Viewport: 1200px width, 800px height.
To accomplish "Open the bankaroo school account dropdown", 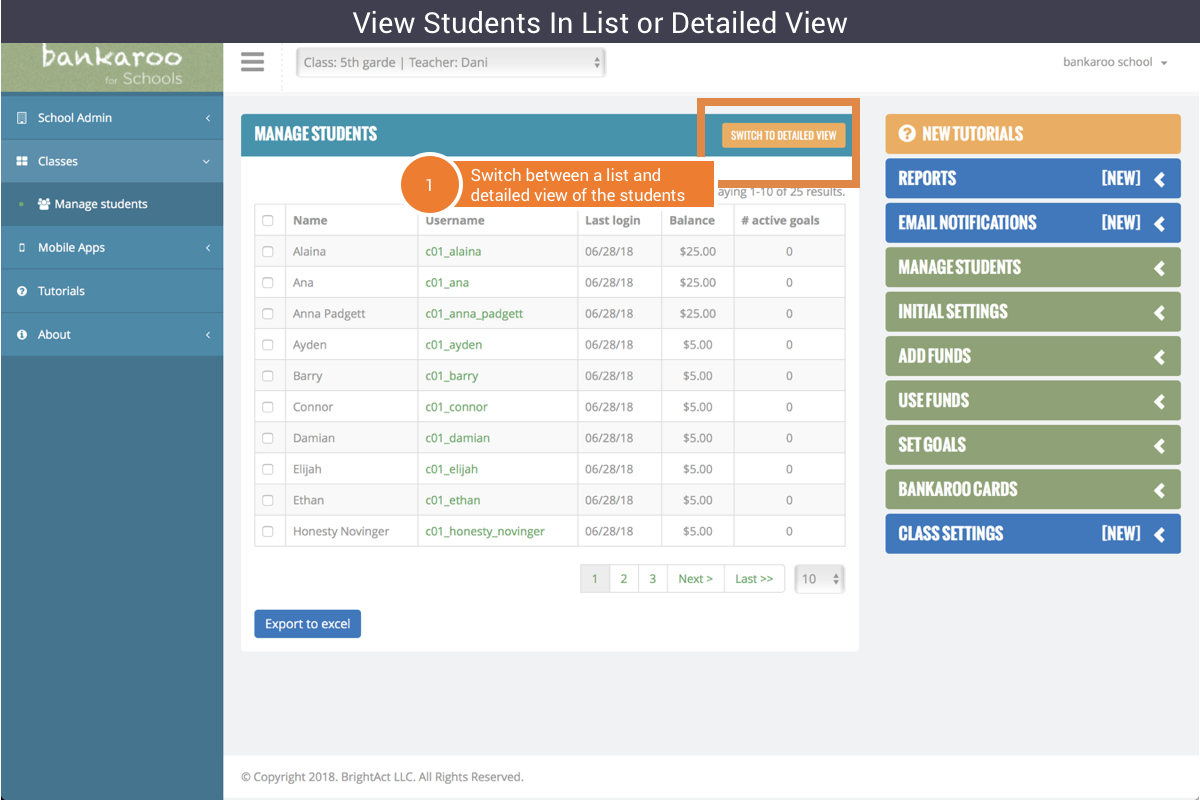I will pyautogui.click(x=1114, y=62).
